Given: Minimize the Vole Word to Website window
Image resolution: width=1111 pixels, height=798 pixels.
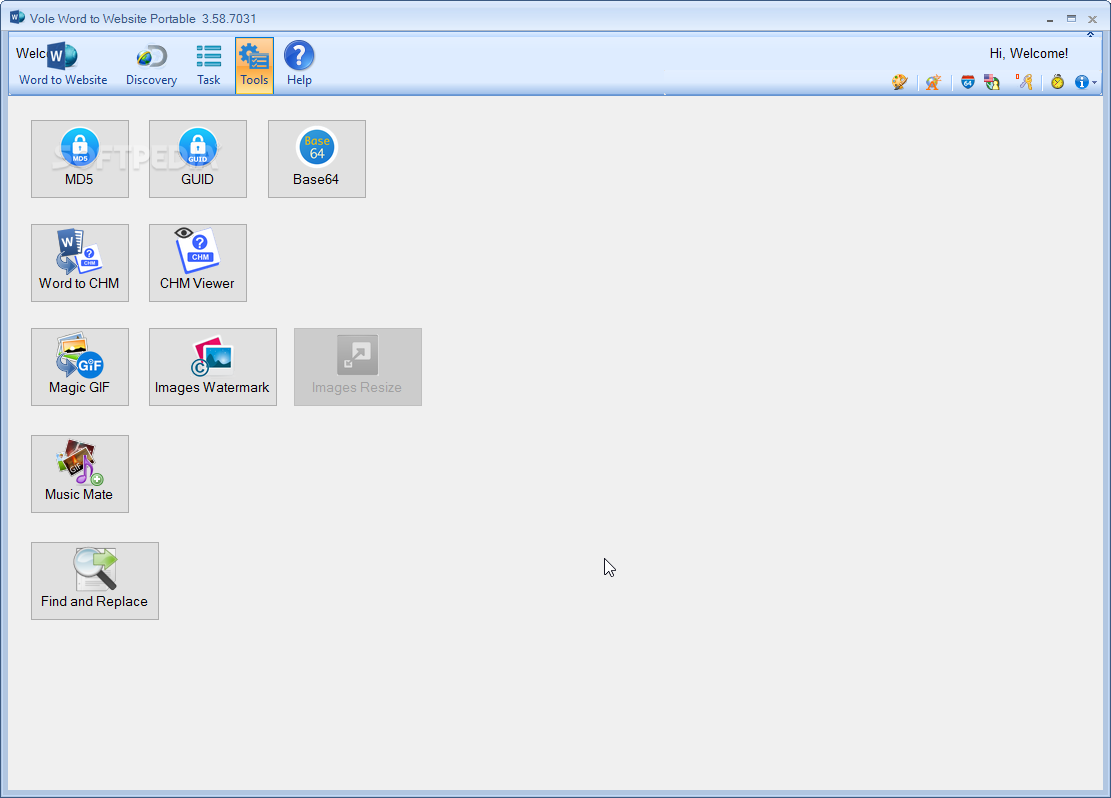Looking at the screenshot, I should 1049,19.
